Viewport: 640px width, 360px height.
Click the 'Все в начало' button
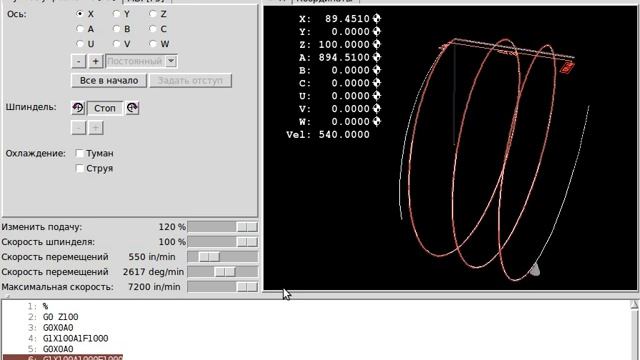(x=109, y=80)
